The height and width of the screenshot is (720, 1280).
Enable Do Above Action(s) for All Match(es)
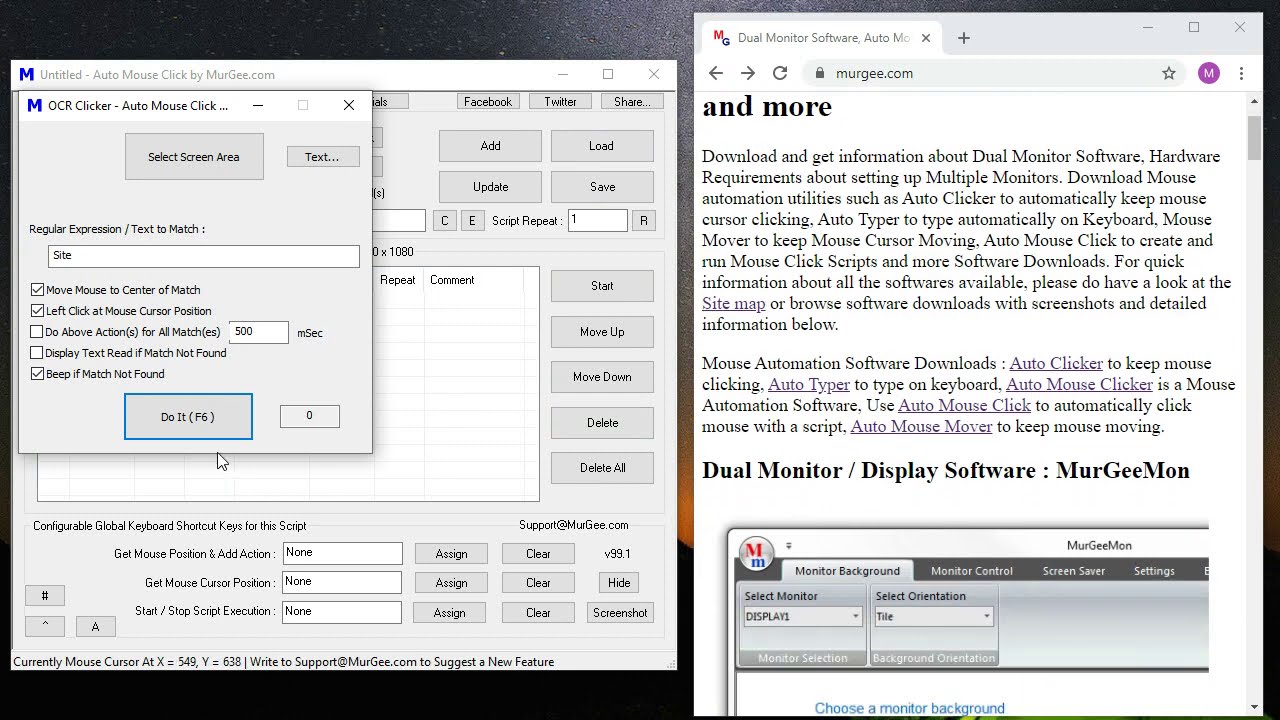coord(37,332)
